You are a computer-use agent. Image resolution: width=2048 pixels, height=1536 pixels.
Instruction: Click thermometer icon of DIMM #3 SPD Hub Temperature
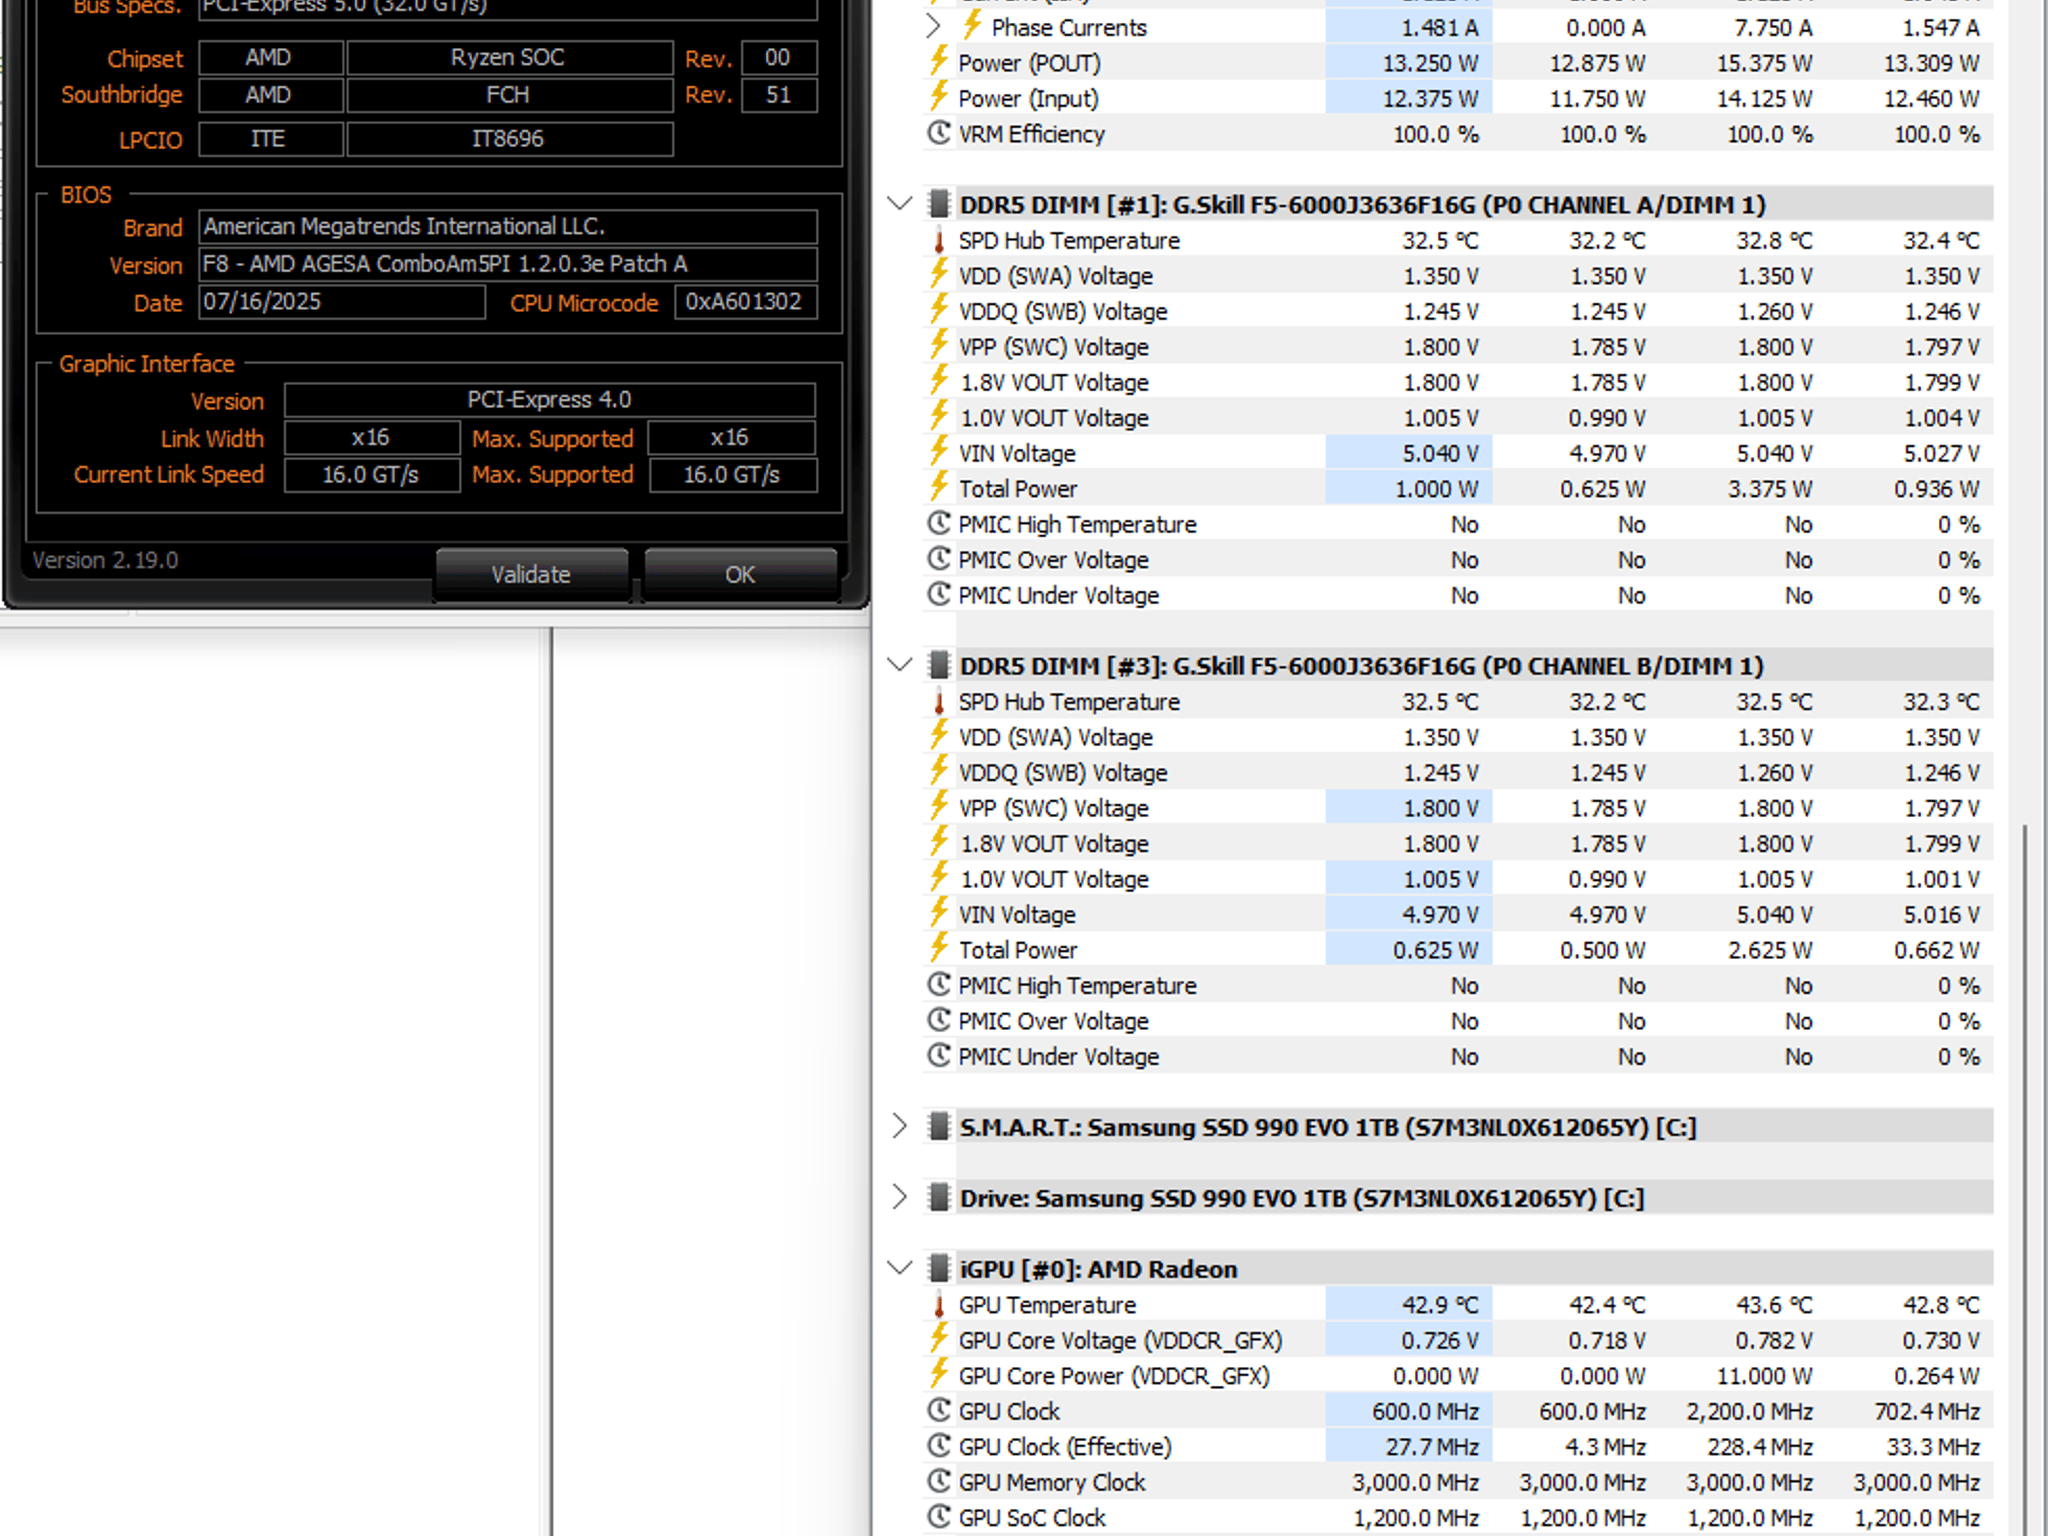[938, 701]
